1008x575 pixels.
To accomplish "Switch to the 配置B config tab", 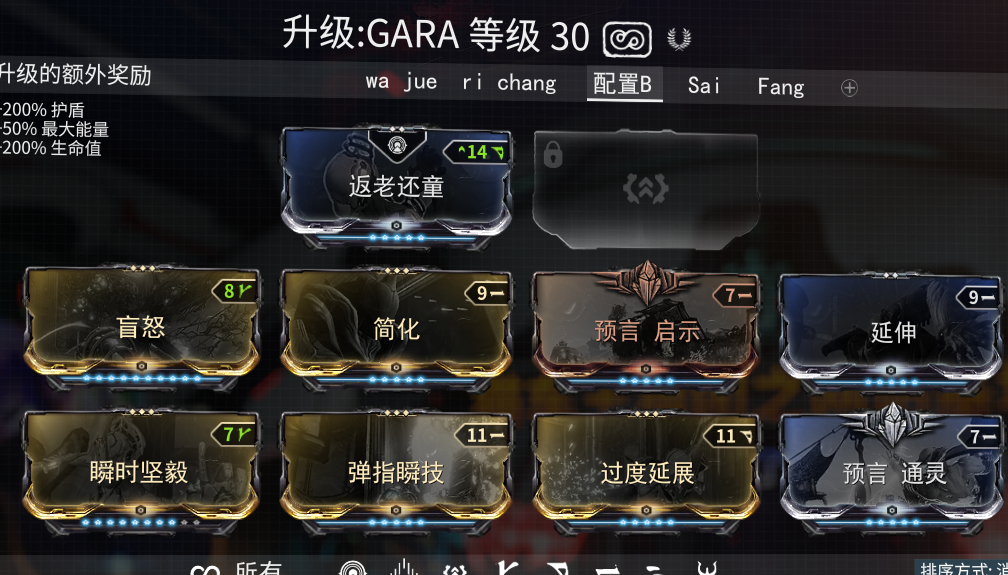I will click(622, 84).
